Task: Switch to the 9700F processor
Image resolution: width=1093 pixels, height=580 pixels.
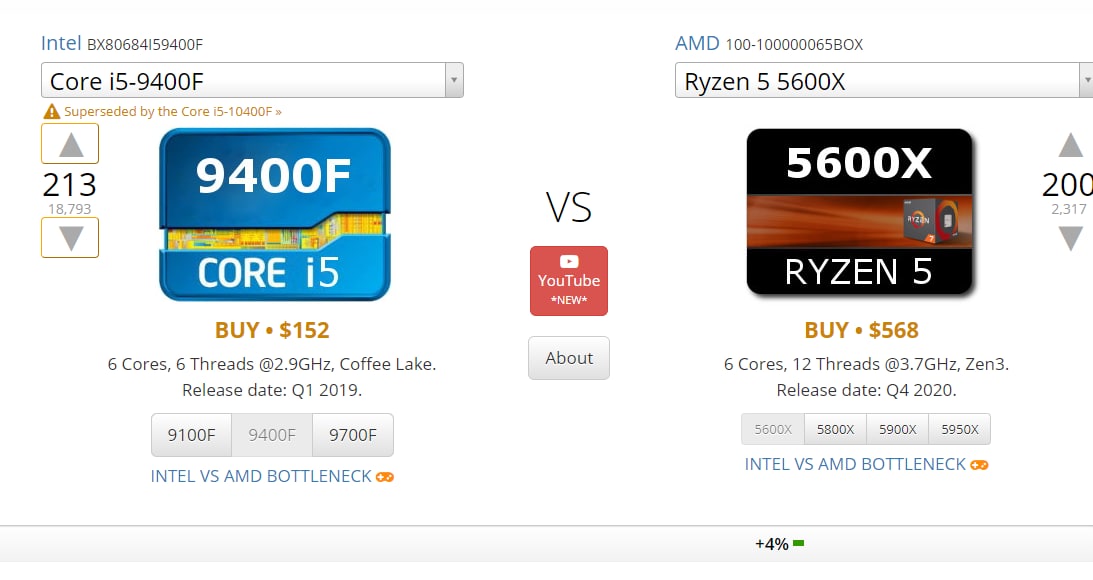Action: pyautogui.click(x=353, y=435)
